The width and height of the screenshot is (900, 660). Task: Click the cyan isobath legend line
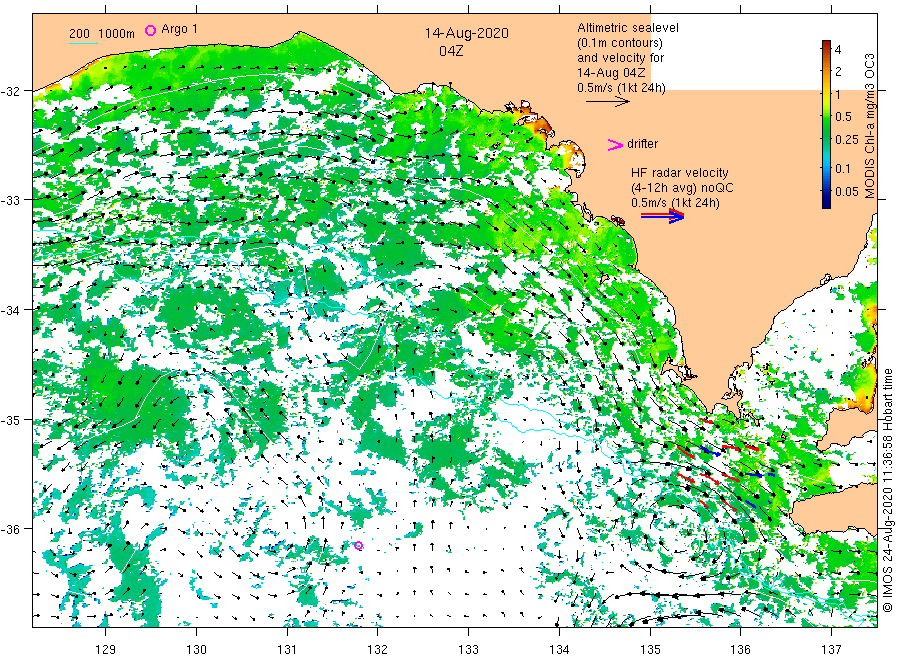click(x=83, y=42)
